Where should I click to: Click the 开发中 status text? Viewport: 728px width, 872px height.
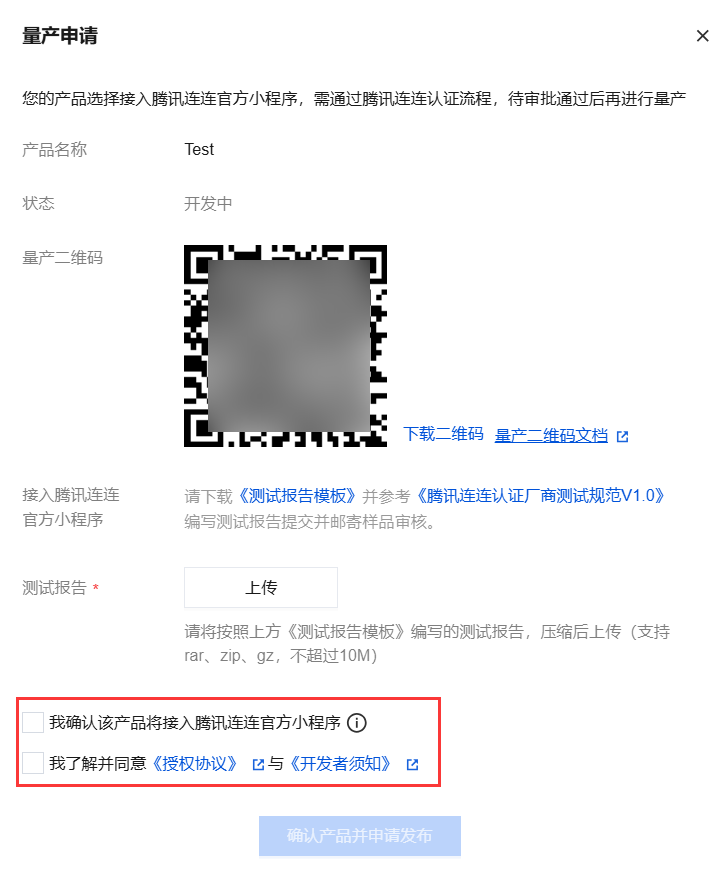208,204
